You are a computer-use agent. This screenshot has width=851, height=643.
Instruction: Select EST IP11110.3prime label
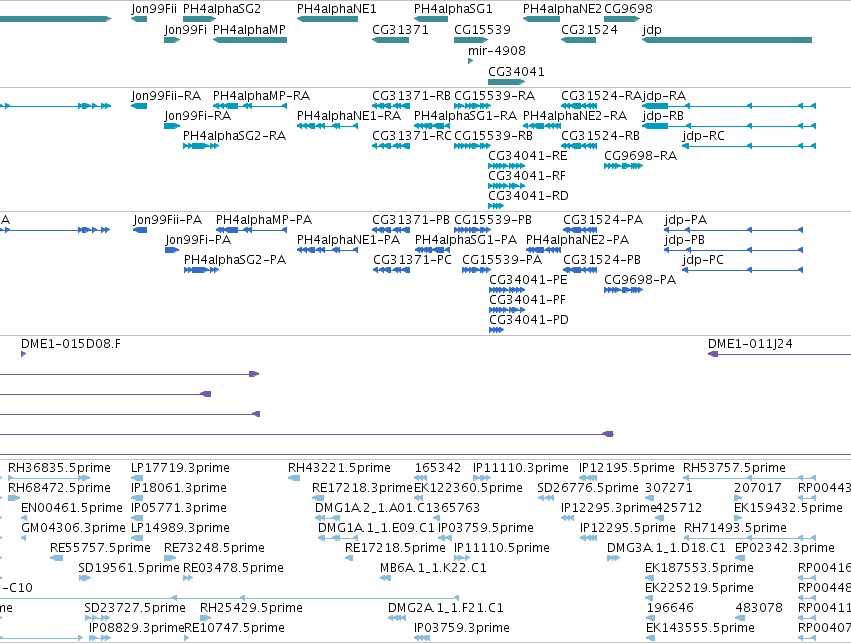tap(521, 468)
